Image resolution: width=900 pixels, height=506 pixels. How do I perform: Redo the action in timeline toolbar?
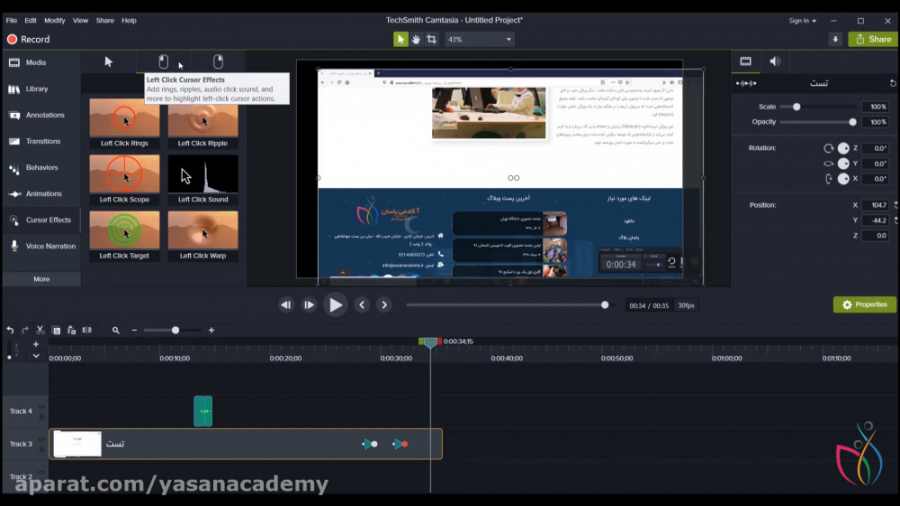coord(25,330)
